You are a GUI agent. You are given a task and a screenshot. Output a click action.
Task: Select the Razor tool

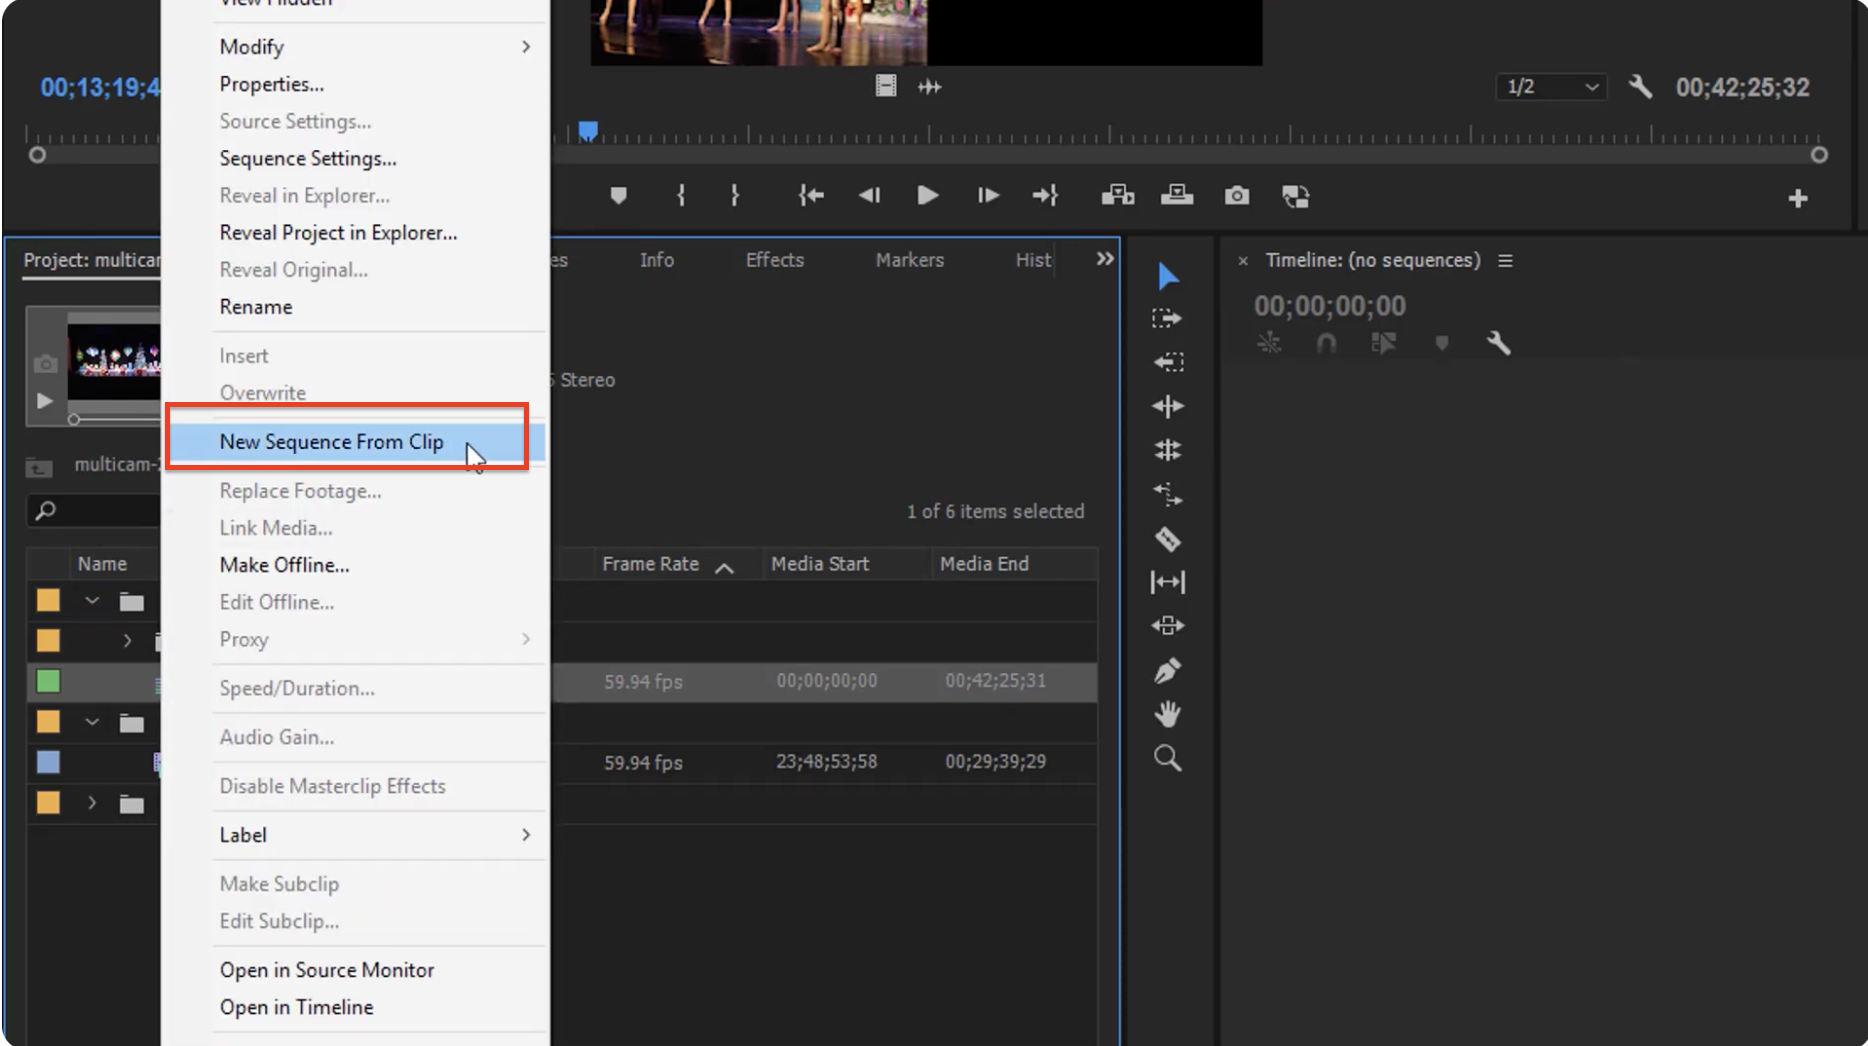coord(1167,540)
